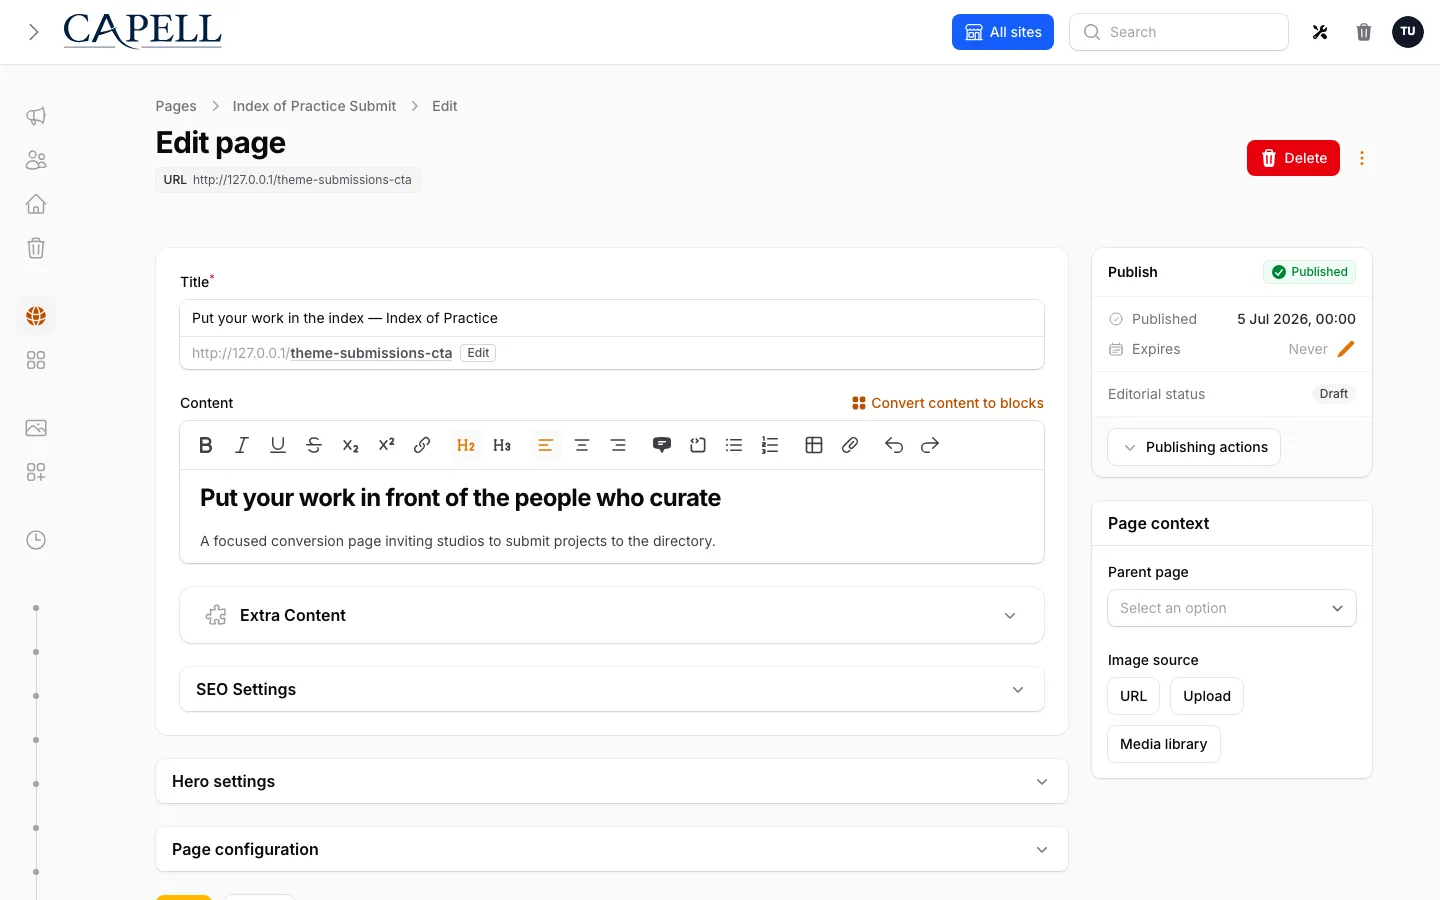Toggle superscript formatting
The width and height of the screenshot is (1440, 900).
(386, 446)
